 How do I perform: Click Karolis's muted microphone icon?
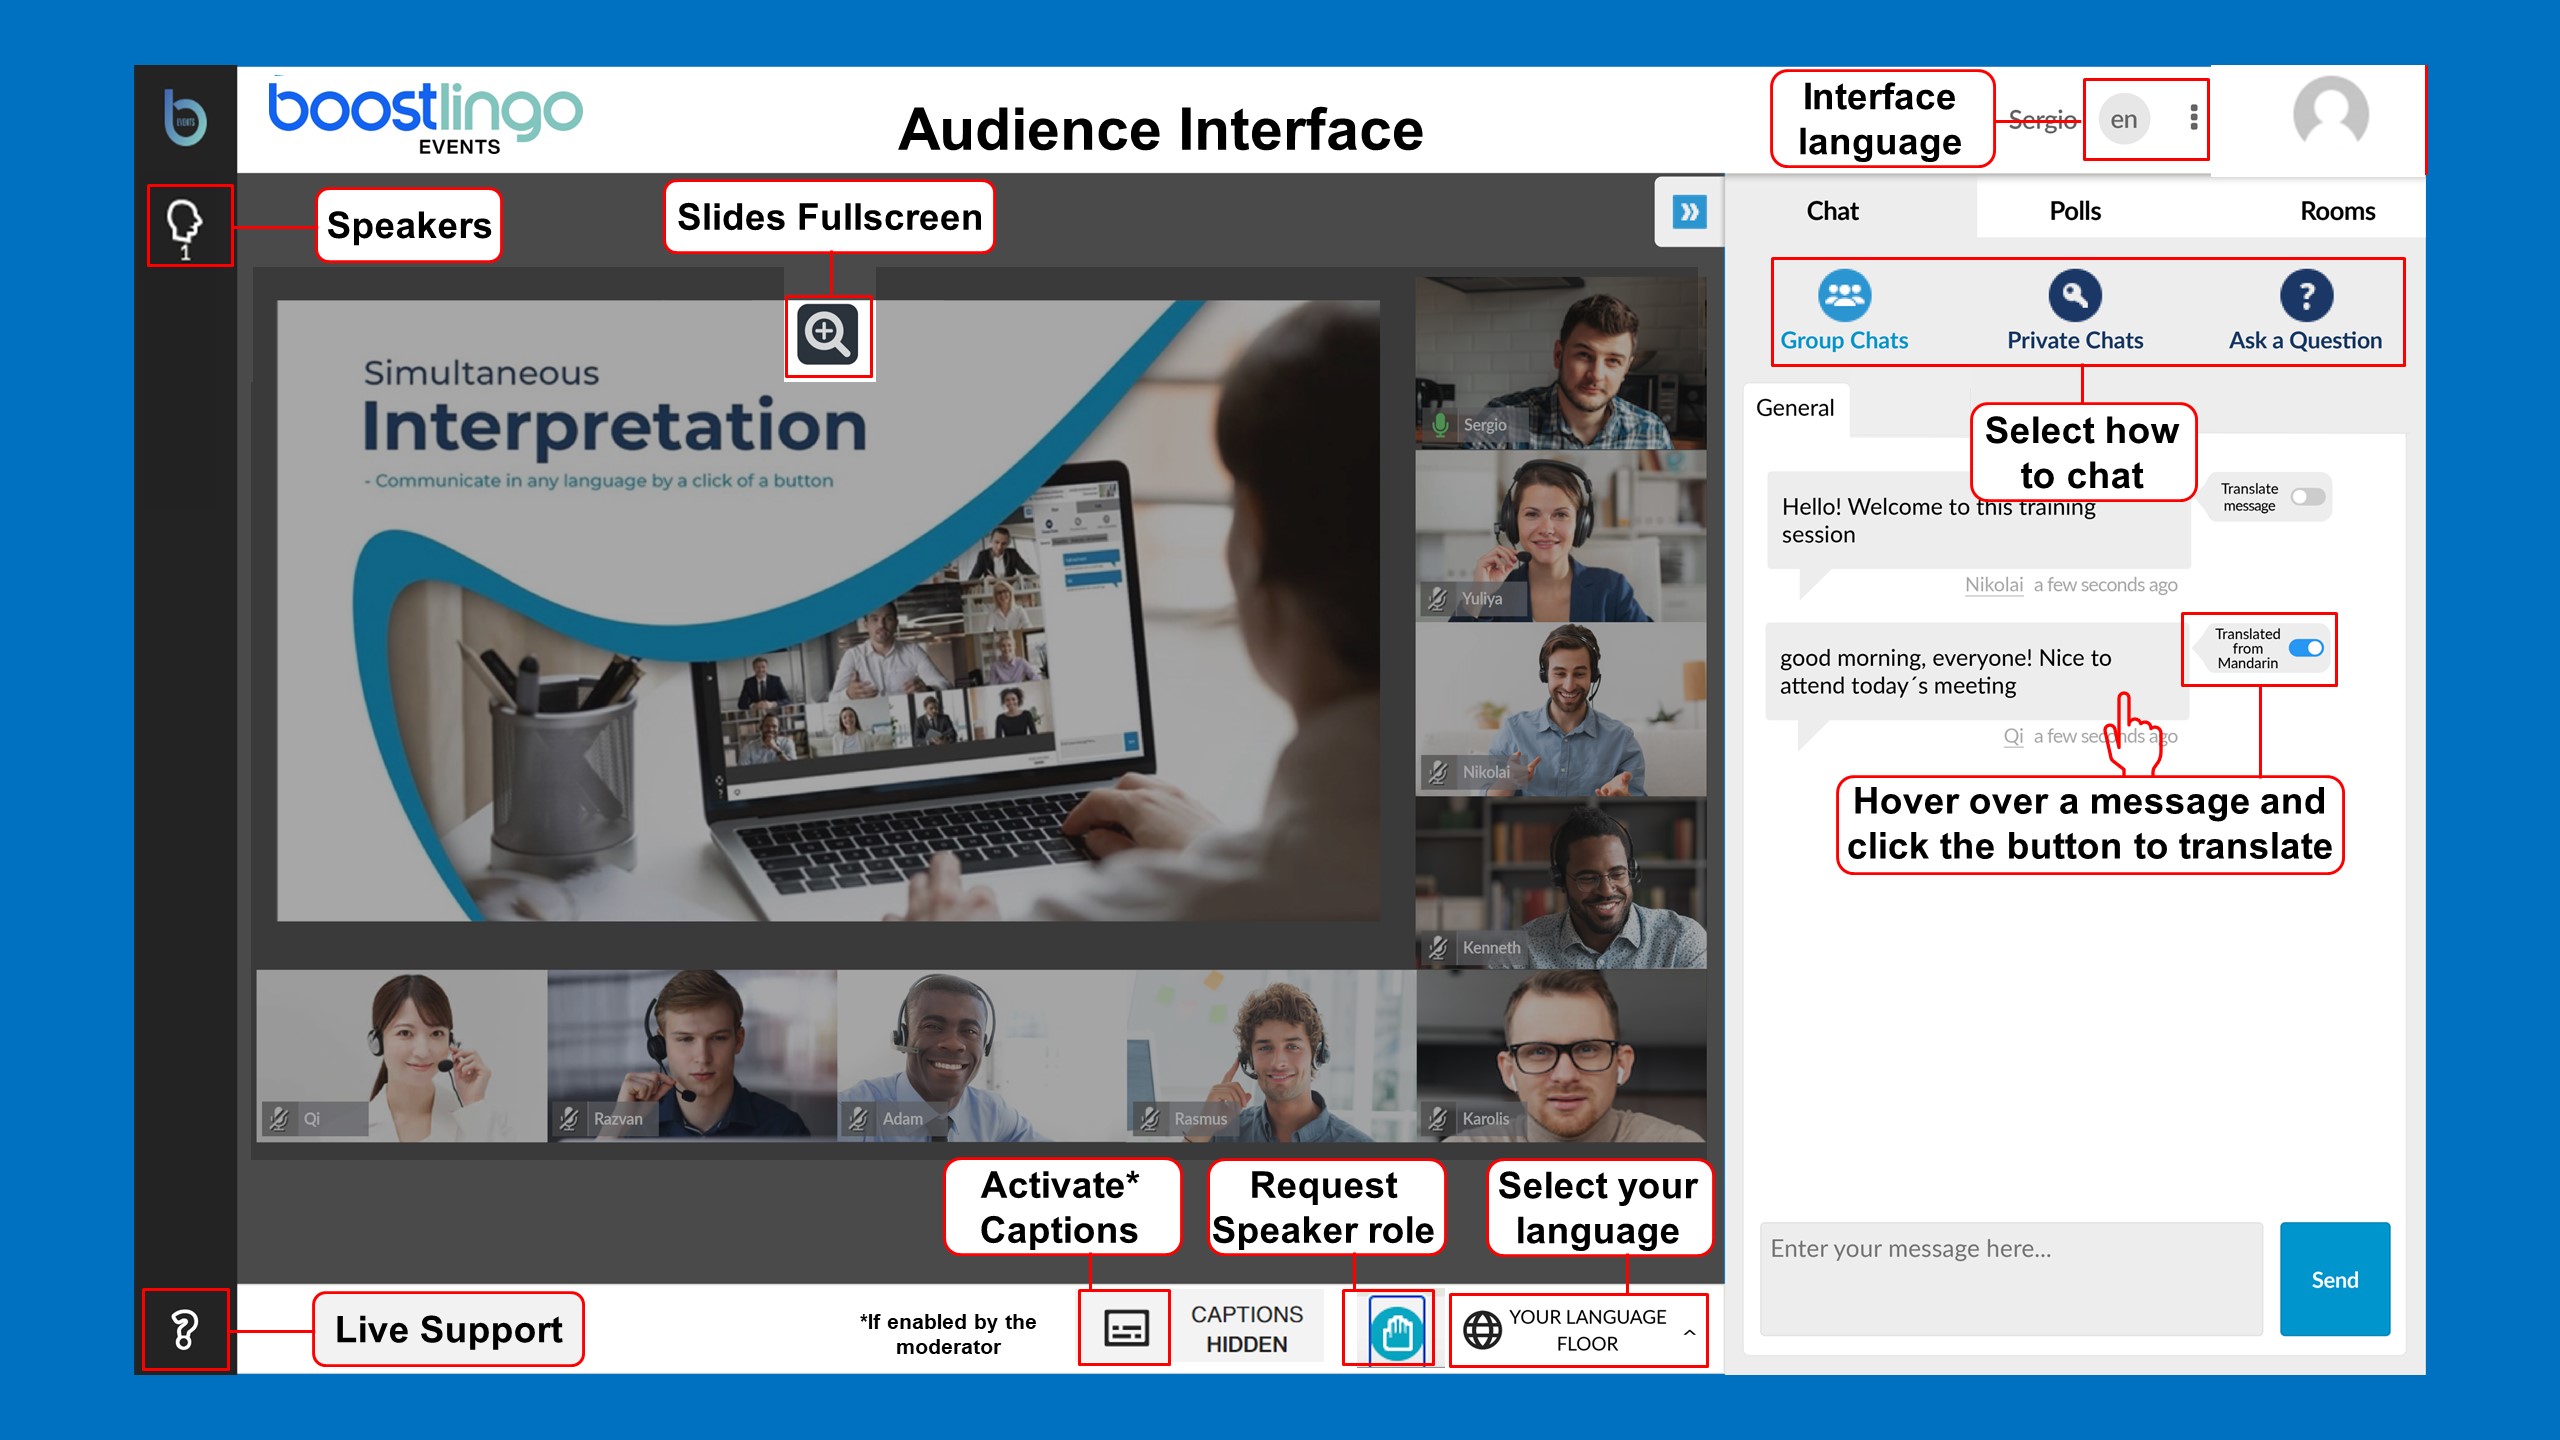click(1438, 1118)
